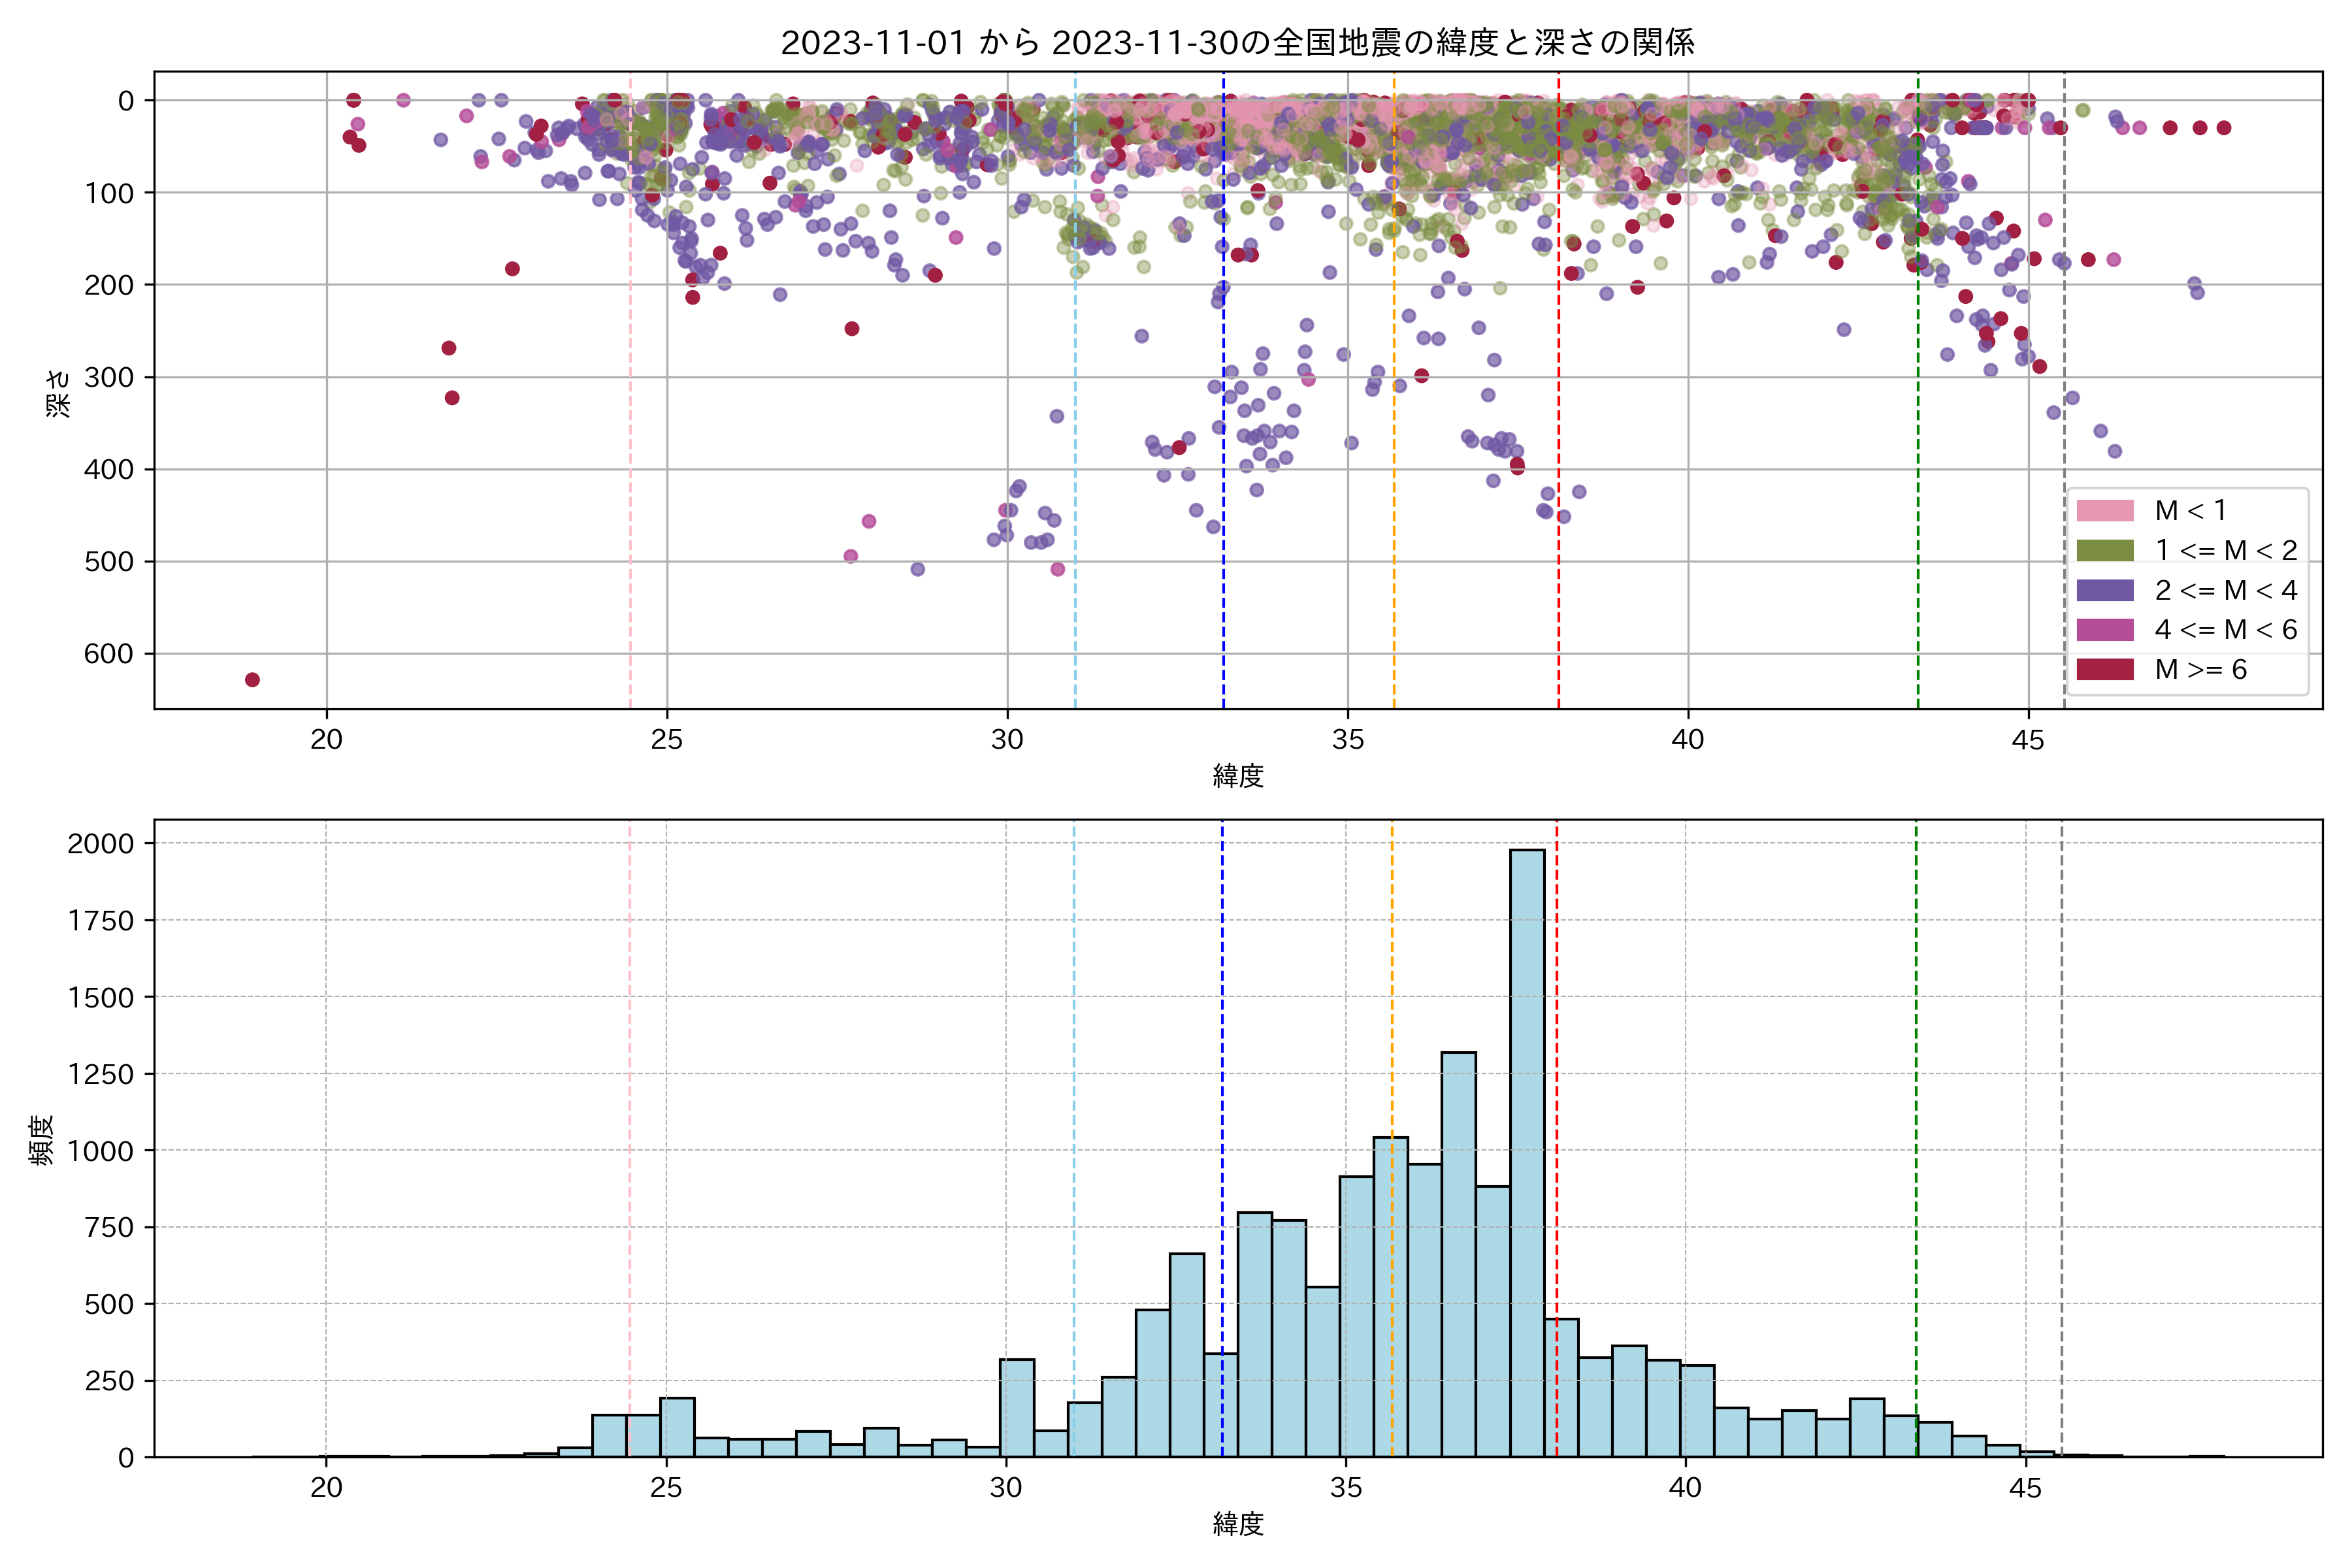Click the deepest scatter point below depth 600

tap(252, 680)
